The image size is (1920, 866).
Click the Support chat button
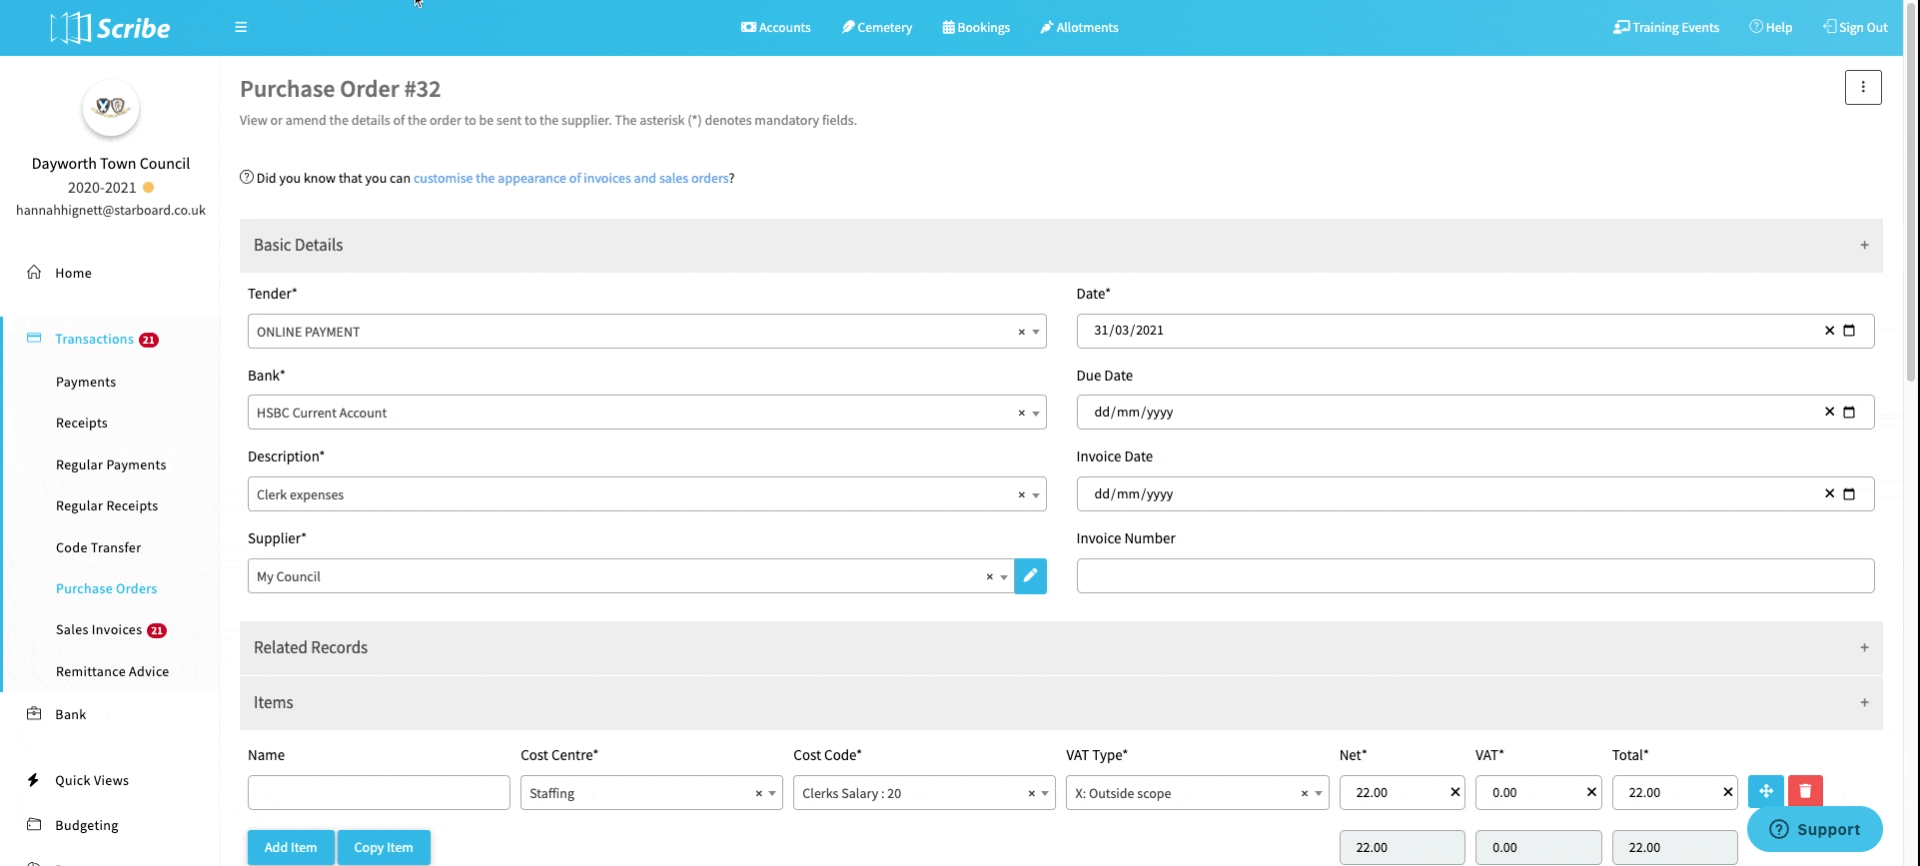coord(1814,829)
